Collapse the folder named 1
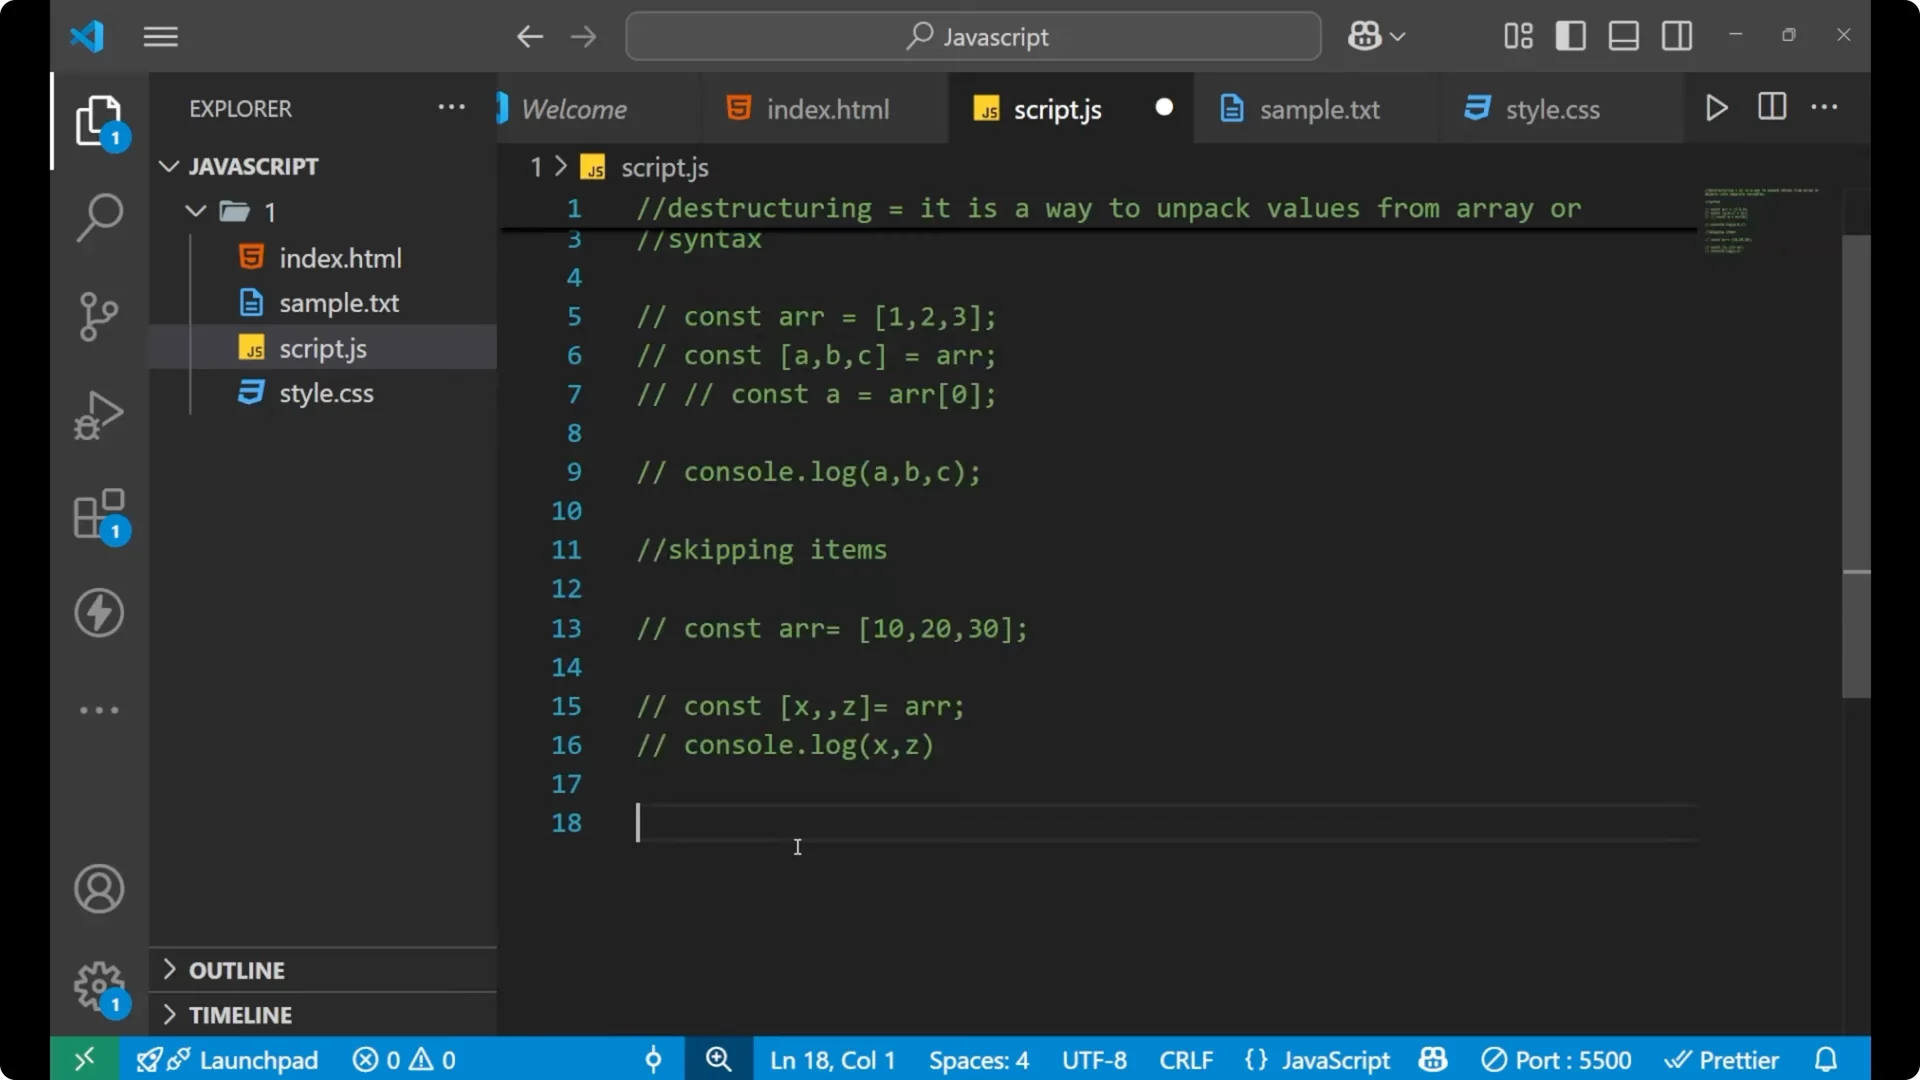Viewport: 1920px width, 1080px height. click(x=194, y=211)
